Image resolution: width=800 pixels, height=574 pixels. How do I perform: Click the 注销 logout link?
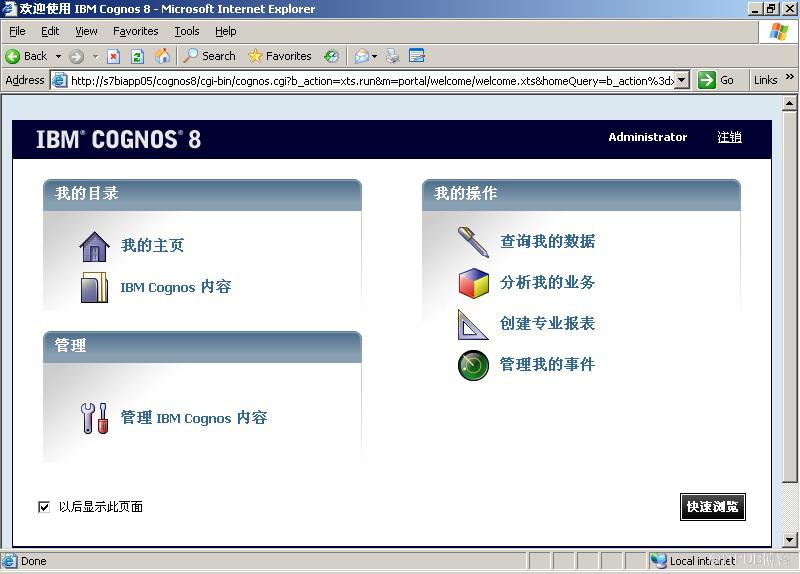pyautogui.click(x=730, y=137)
